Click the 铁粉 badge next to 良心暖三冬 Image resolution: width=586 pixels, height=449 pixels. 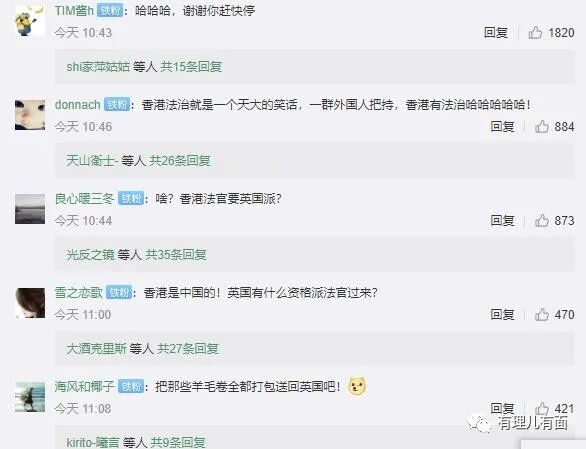131,198
